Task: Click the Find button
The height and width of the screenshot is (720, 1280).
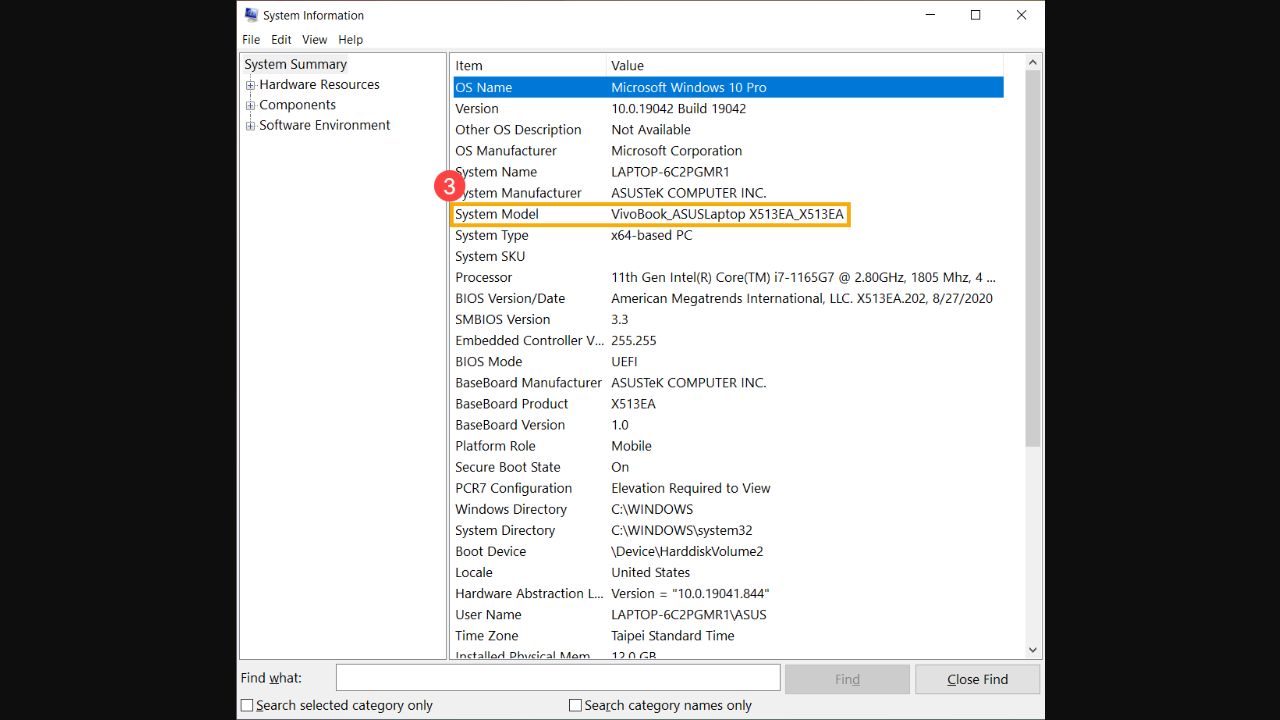Action: pyautogui.click(x=847, y=679)
